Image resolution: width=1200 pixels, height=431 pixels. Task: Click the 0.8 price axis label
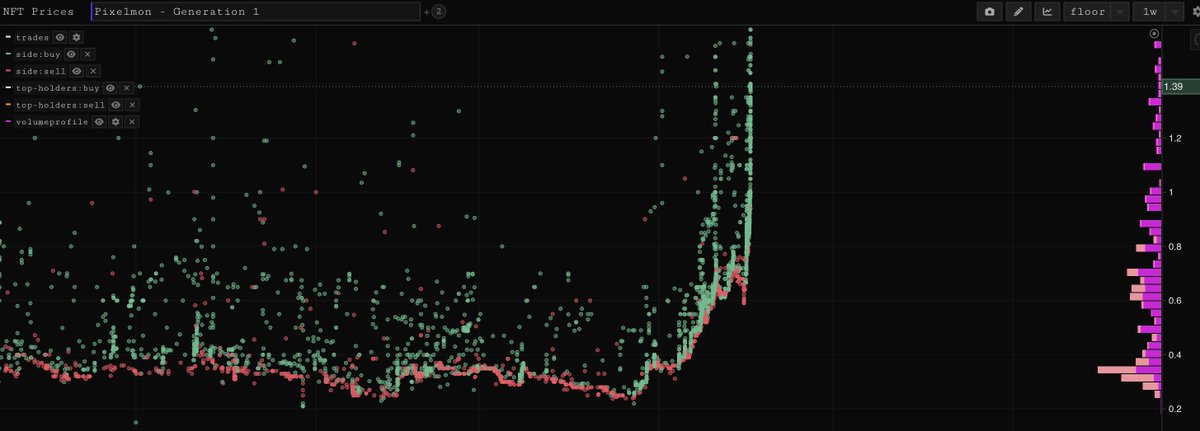tap(1174, 247)
